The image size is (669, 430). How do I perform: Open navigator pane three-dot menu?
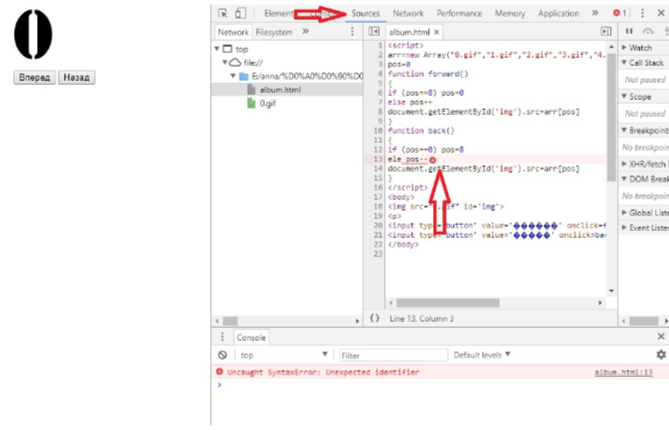(352, 32)
